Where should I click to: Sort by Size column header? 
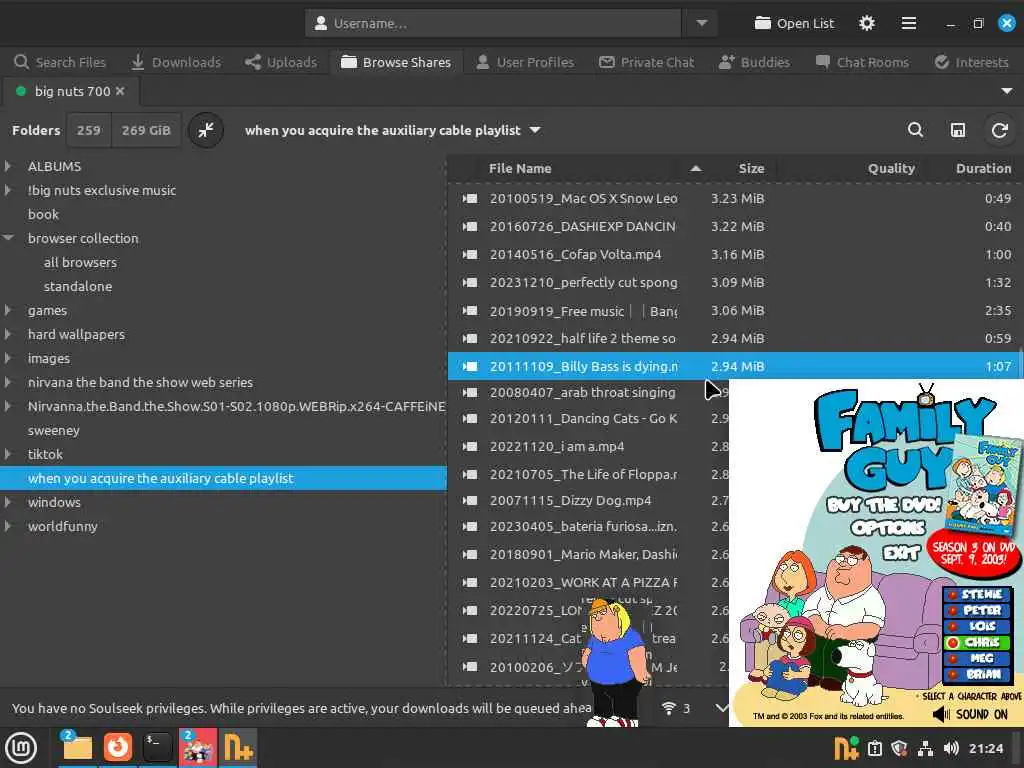[x=751, y=168]
